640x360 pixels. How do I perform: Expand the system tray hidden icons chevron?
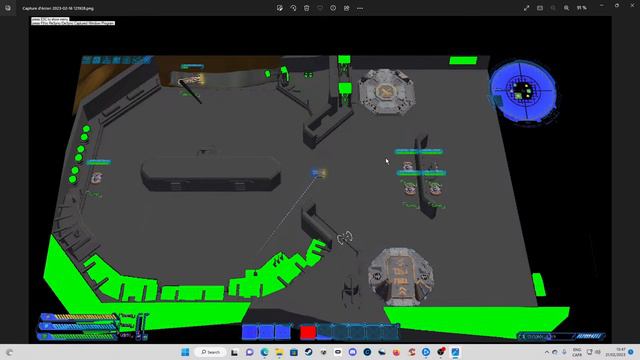547,352
